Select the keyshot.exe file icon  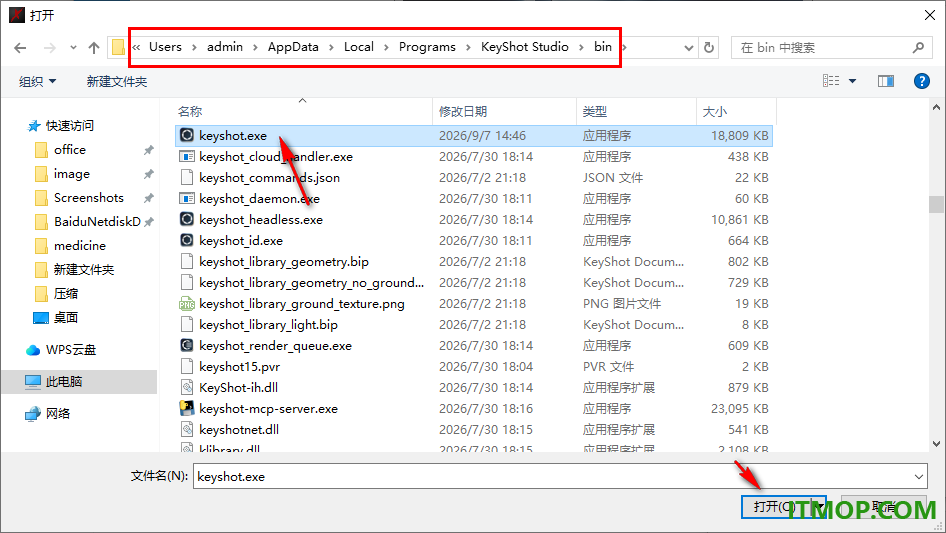187,135
